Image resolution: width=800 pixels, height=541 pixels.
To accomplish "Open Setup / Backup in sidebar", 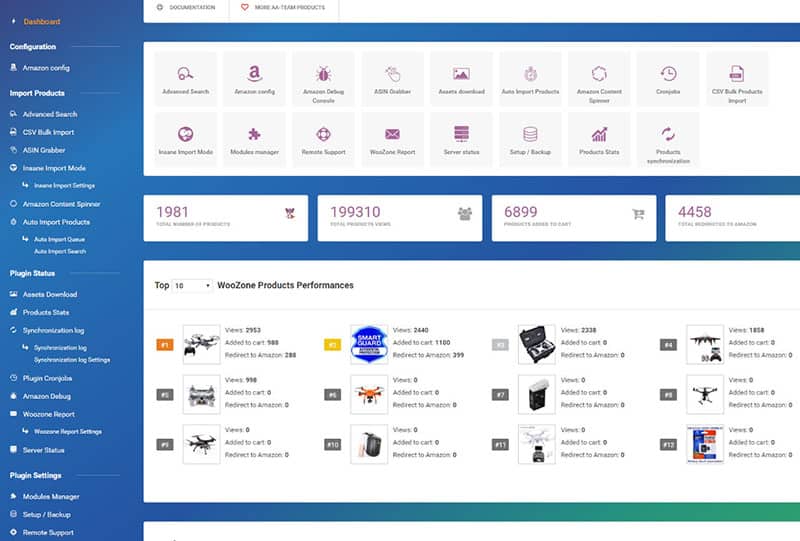I will (46, 514).
